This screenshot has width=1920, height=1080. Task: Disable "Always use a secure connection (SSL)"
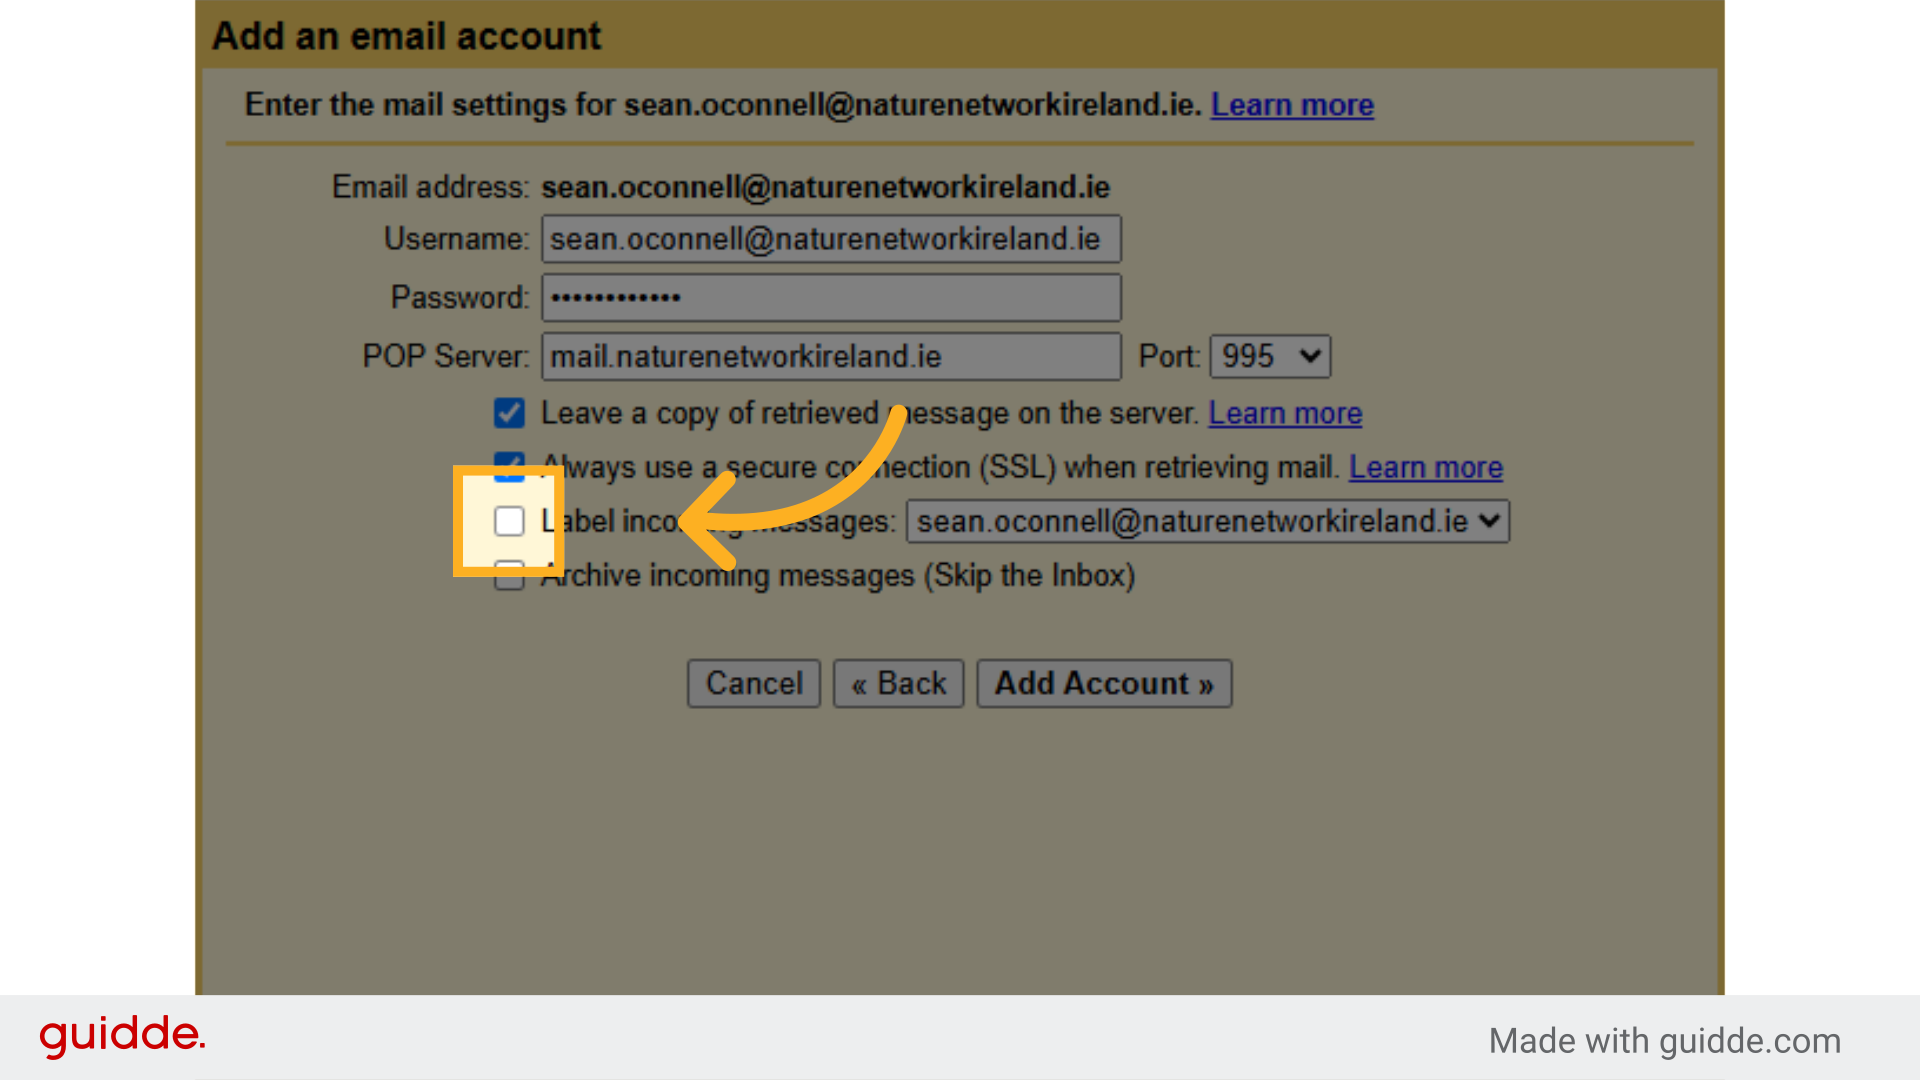pos(509,466)
